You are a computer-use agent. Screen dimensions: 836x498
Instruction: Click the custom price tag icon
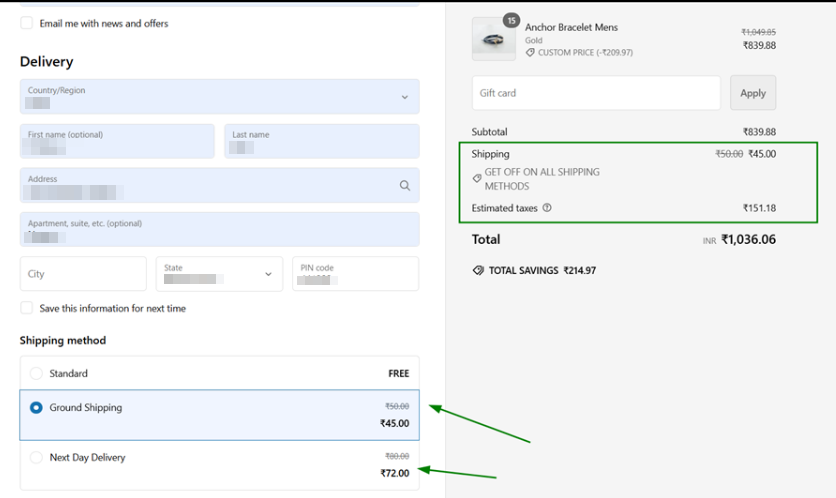(x=530, y=53)
